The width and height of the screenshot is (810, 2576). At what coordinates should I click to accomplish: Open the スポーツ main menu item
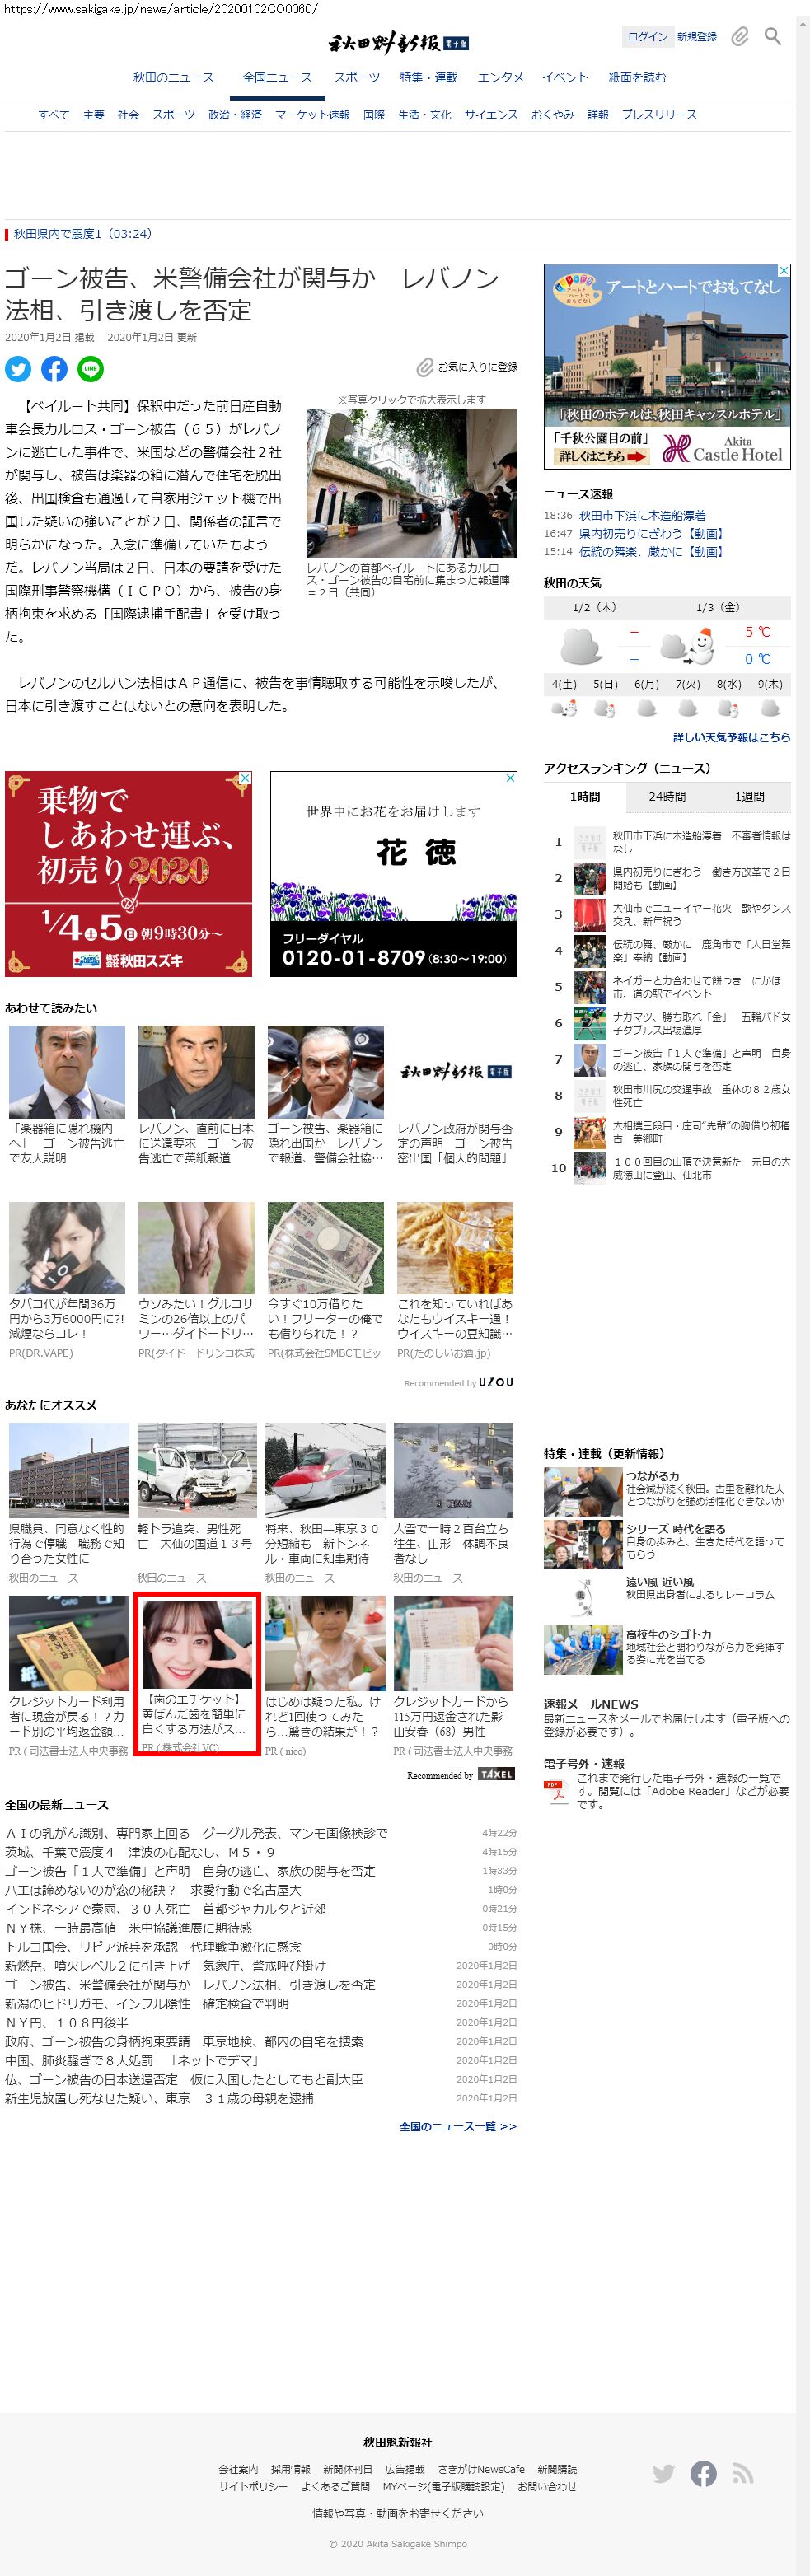(x=357, y=77)
